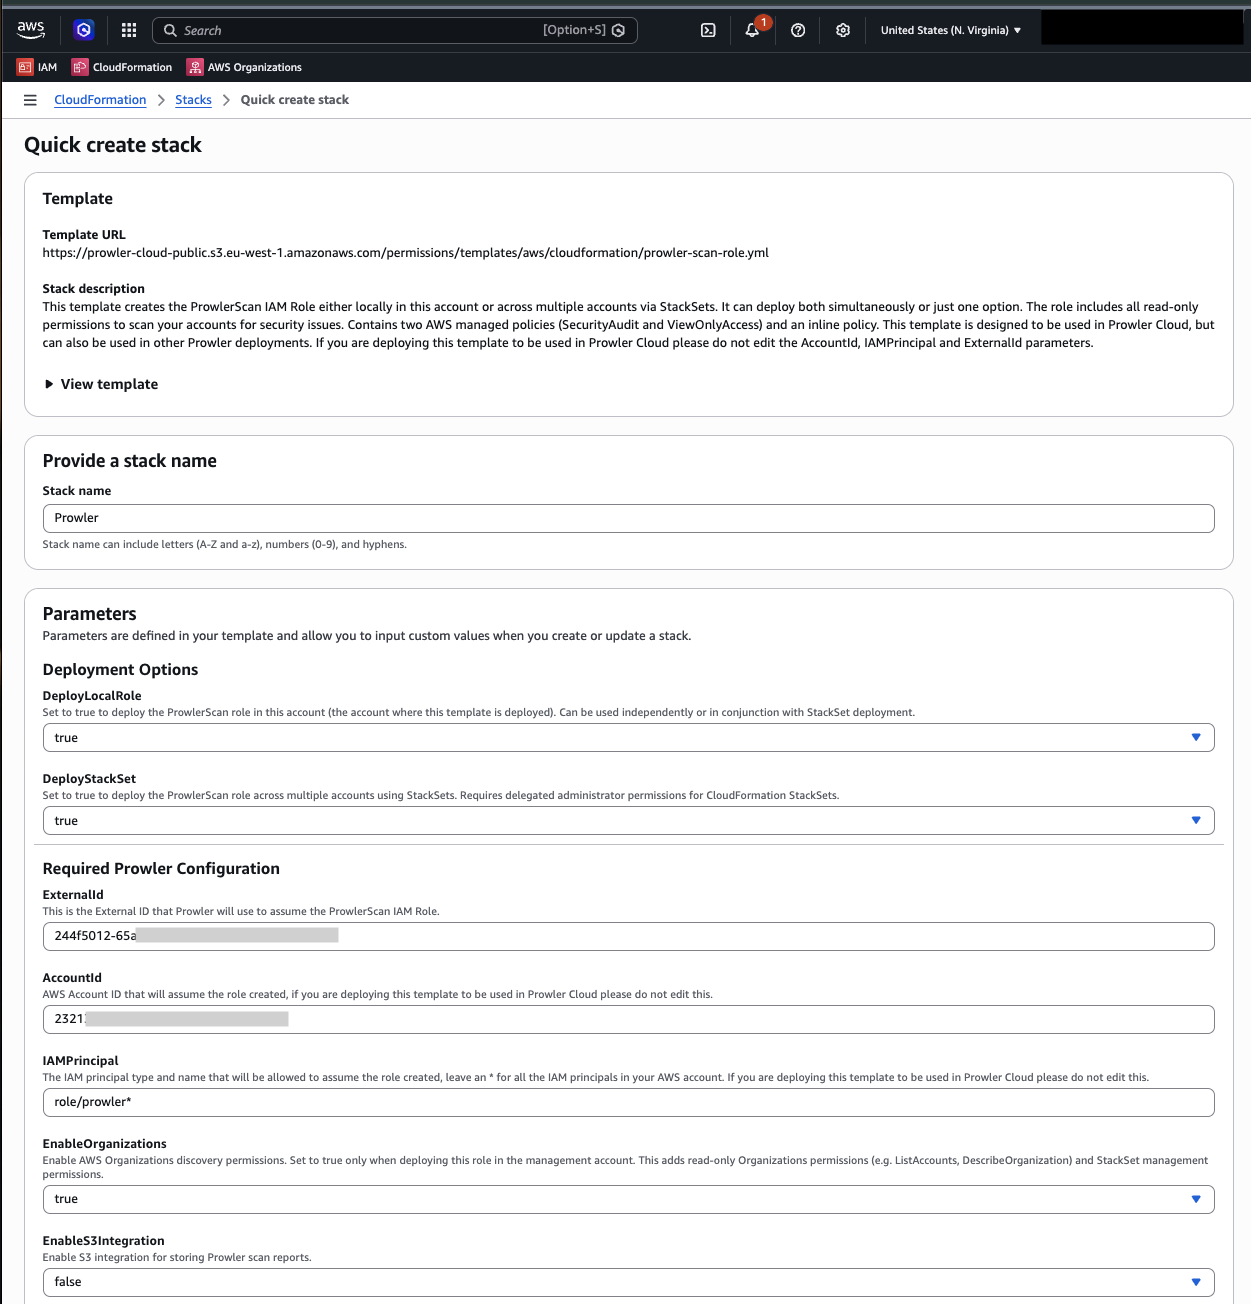Open the settings gear
The image size is (1251, 1304).
(843, 30)
